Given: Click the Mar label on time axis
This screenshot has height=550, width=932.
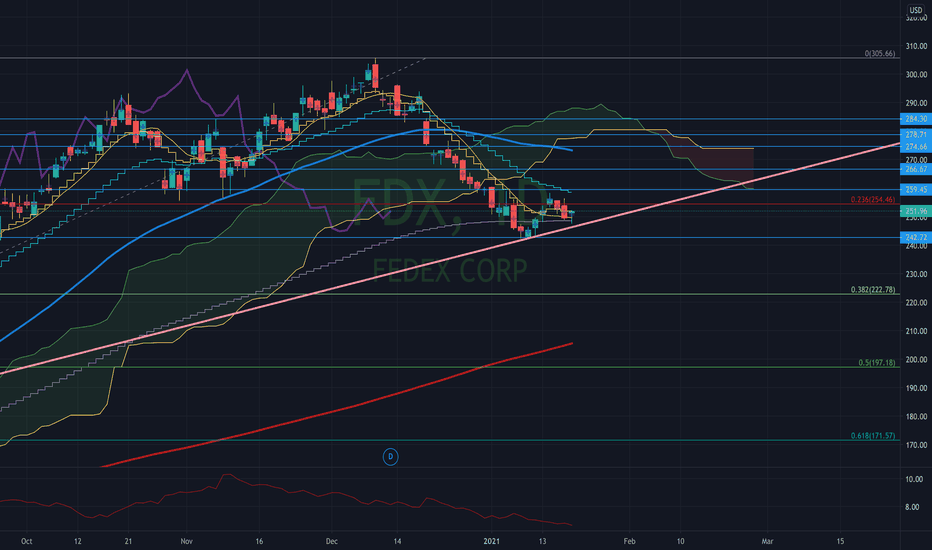Looking at the screenshot, I should point(767,541).
